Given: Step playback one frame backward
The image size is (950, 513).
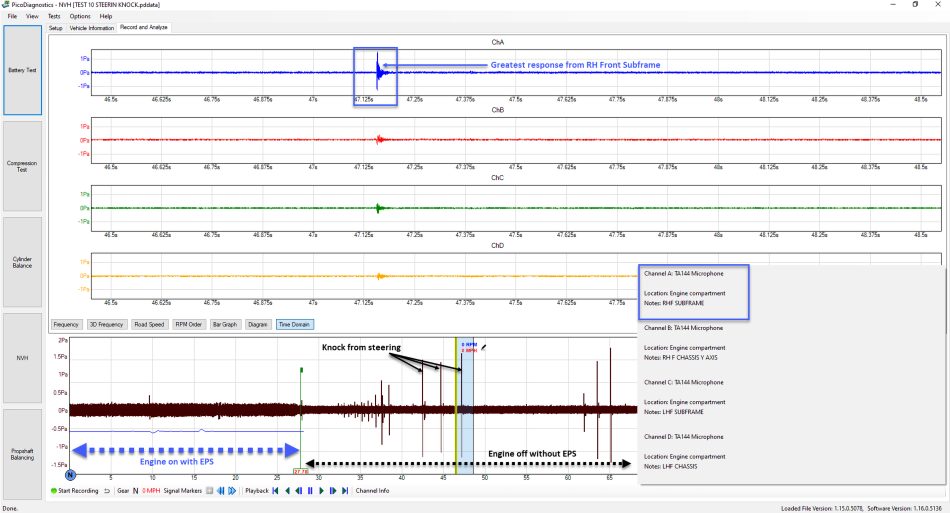Looking at the screenshot, I should pyautogui.click(x=298, y=491).
